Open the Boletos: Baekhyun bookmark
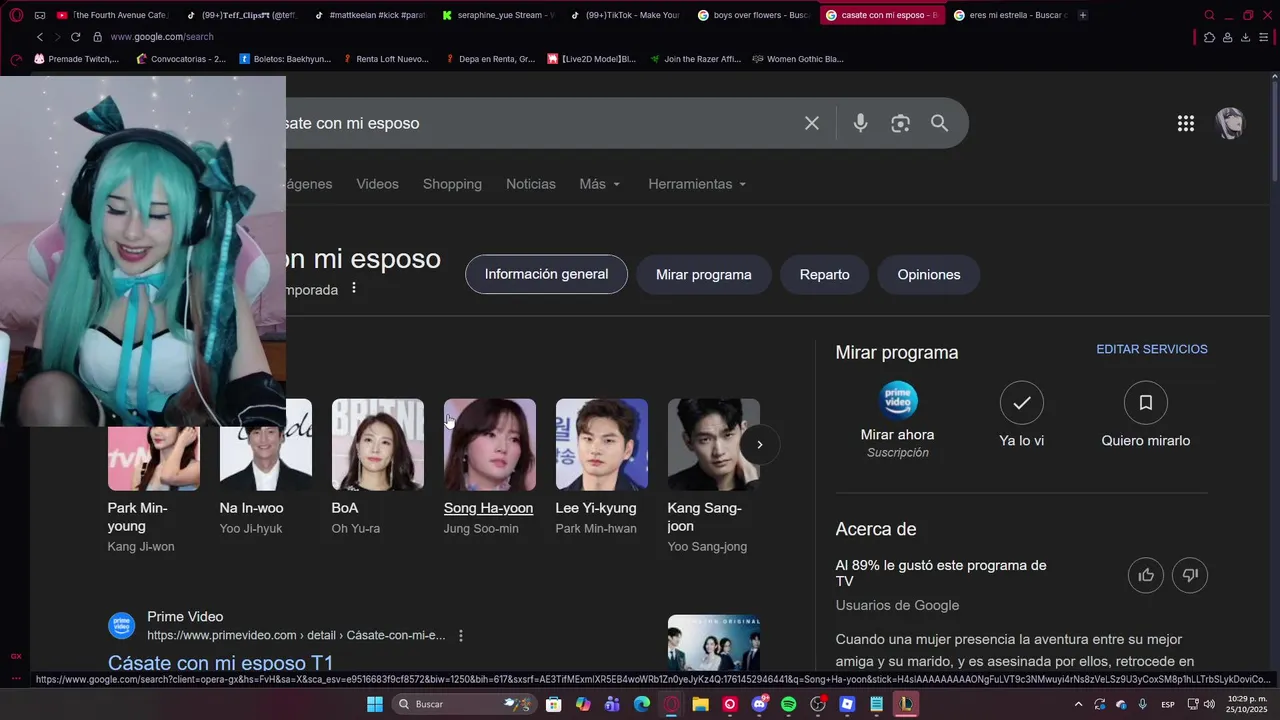Viewport: 1280px width, 720px height. (x=284, y=59)
